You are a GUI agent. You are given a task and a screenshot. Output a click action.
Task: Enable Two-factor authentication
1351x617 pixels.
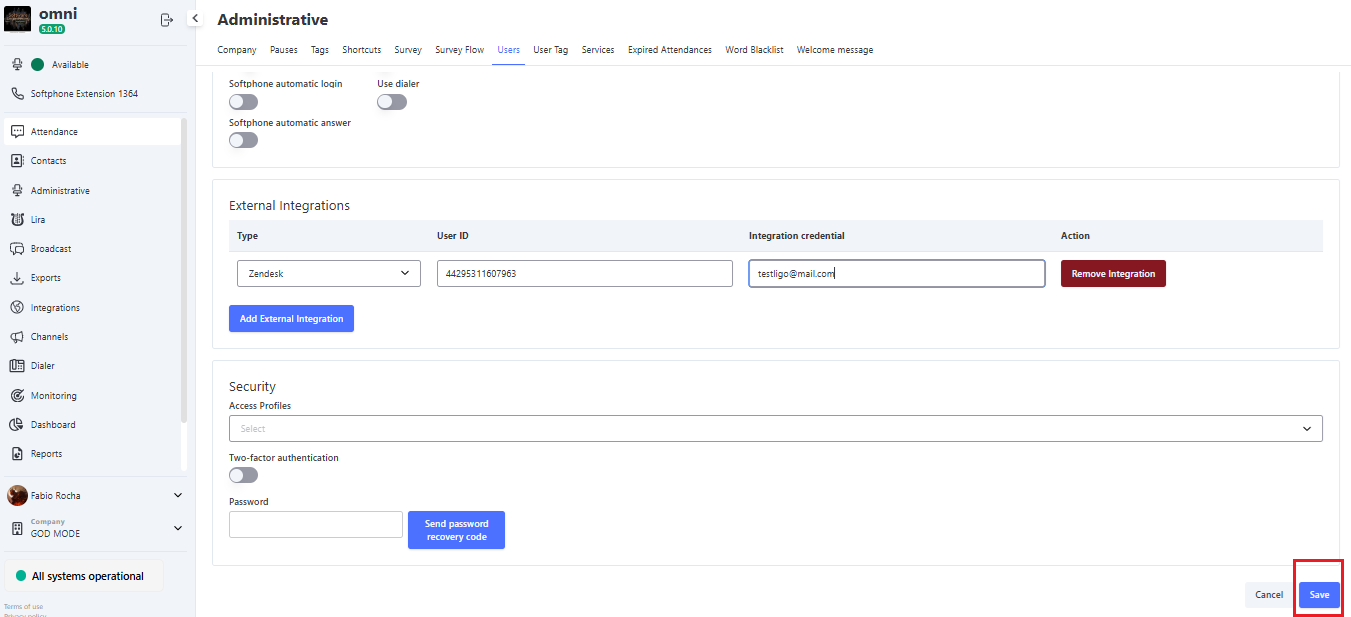coord(243,475)
